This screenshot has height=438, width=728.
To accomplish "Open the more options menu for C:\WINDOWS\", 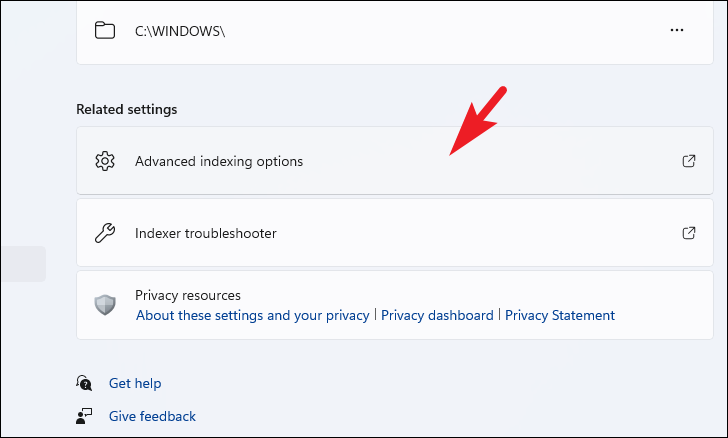I will [676, 30].
